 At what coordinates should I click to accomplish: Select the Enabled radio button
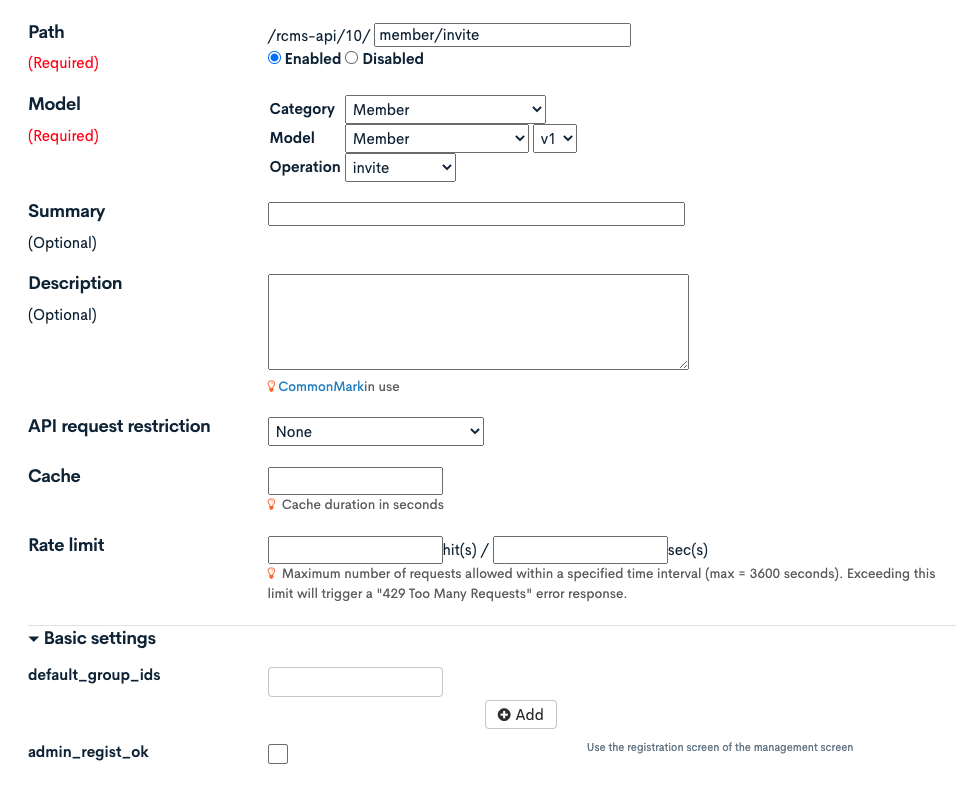pos(274,58)
